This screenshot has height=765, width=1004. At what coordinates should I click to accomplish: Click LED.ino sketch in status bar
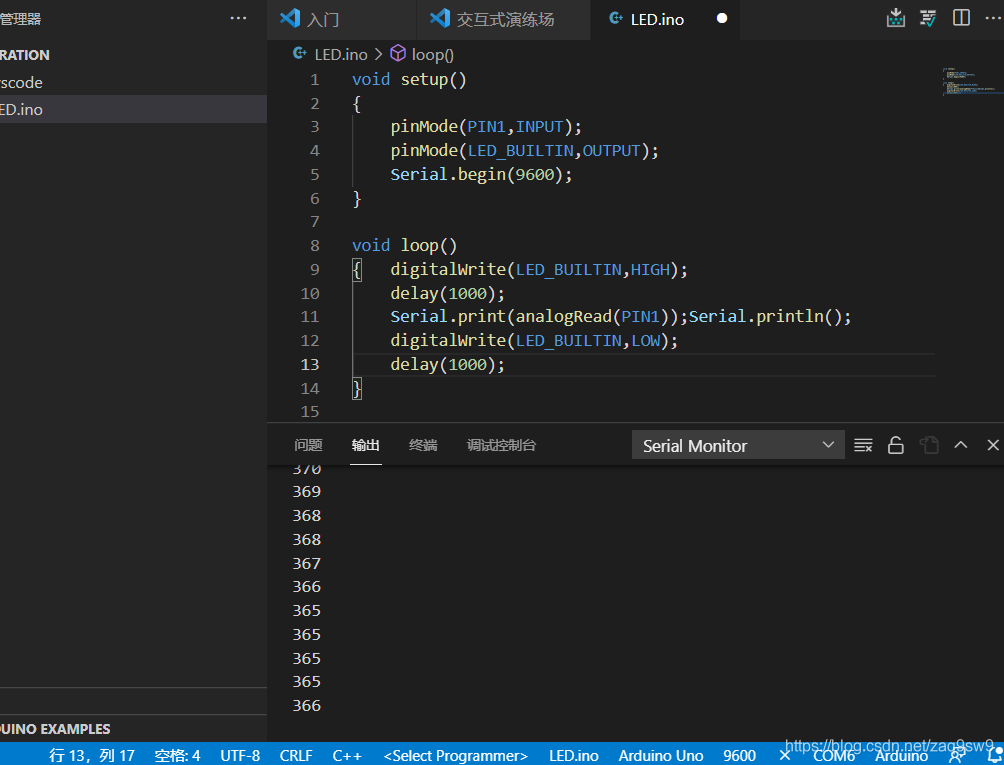click(574, 755)
